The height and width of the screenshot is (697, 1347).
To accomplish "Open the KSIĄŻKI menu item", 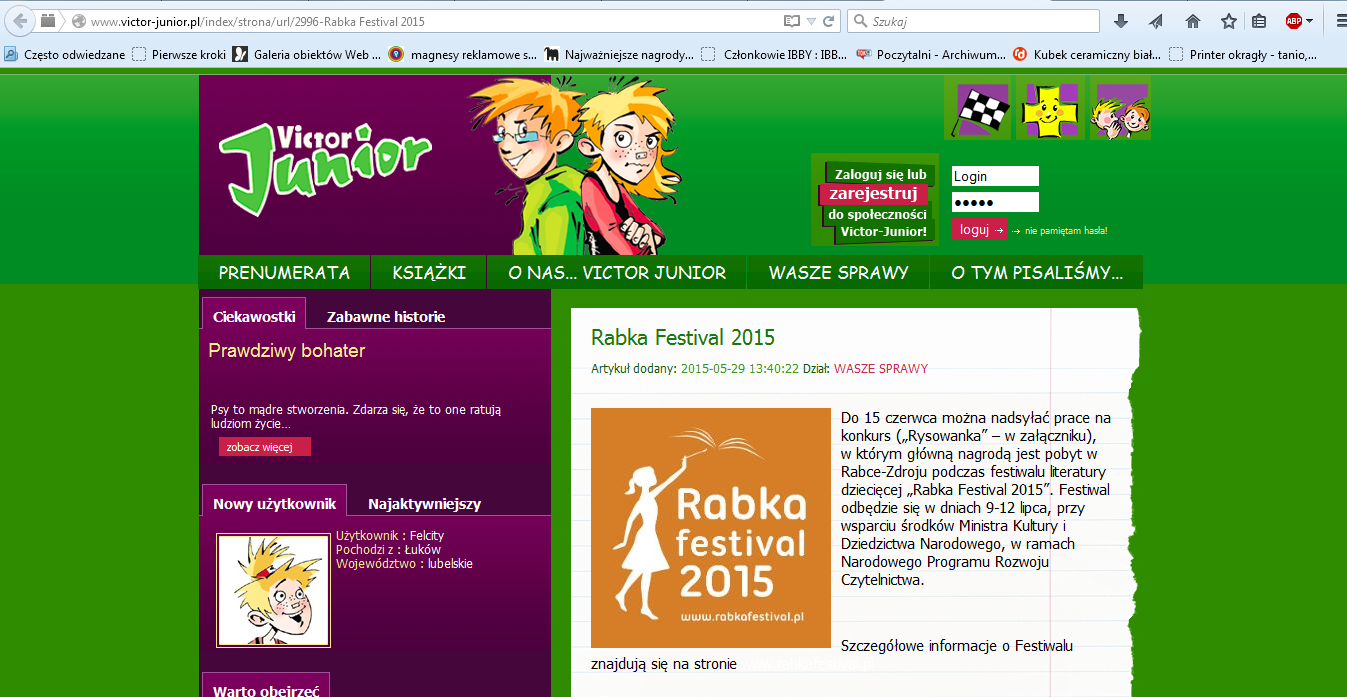I will pyautogui.click(x=429, y=272).
